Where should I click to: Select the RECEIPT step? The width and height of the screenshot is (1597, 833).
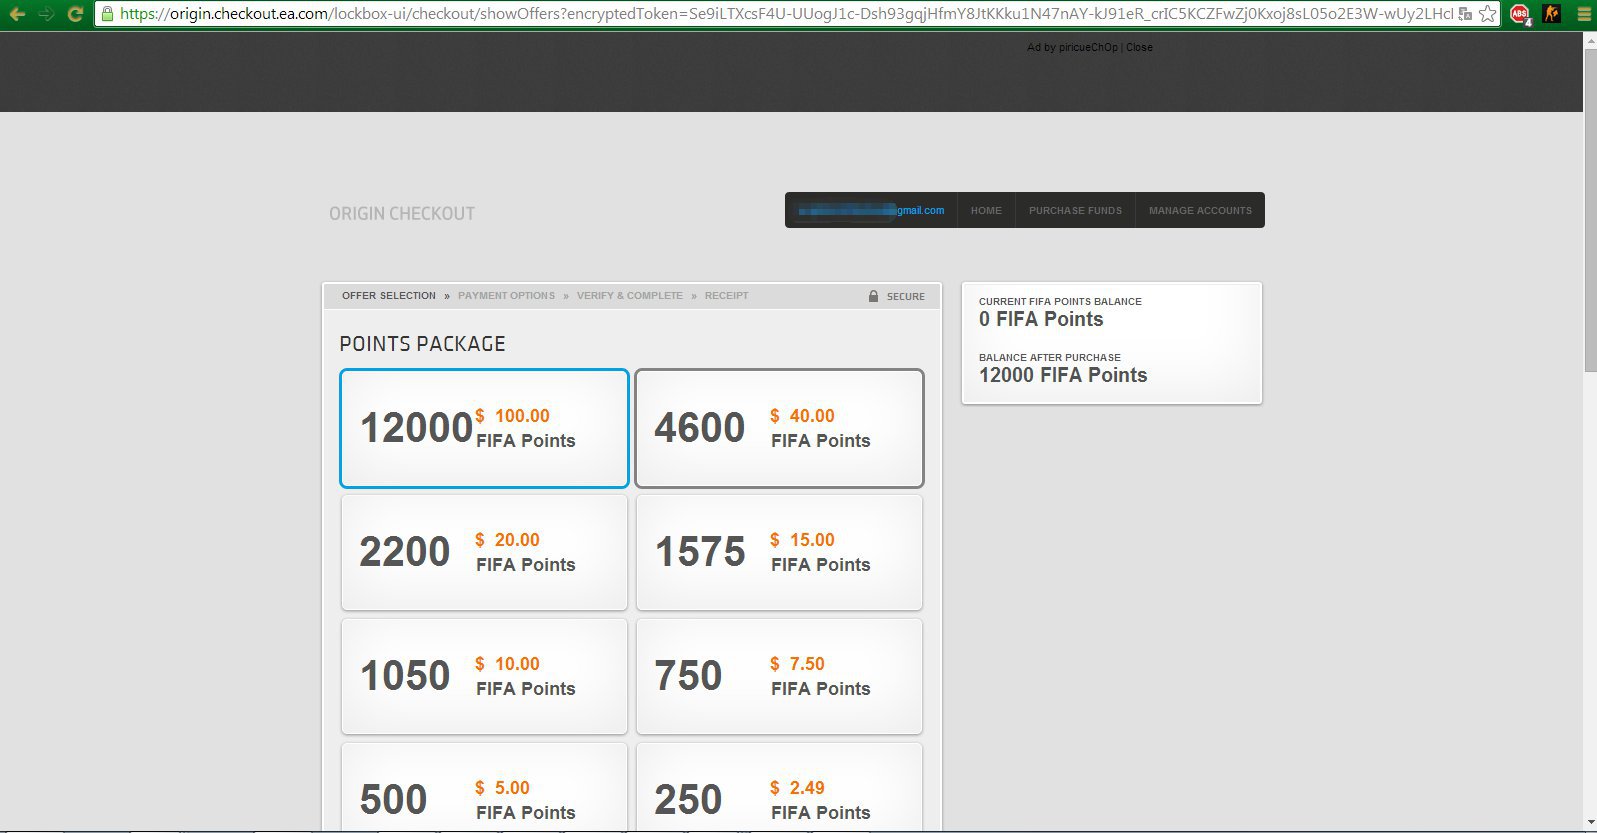pyautogui.click(x=726, y=296)
